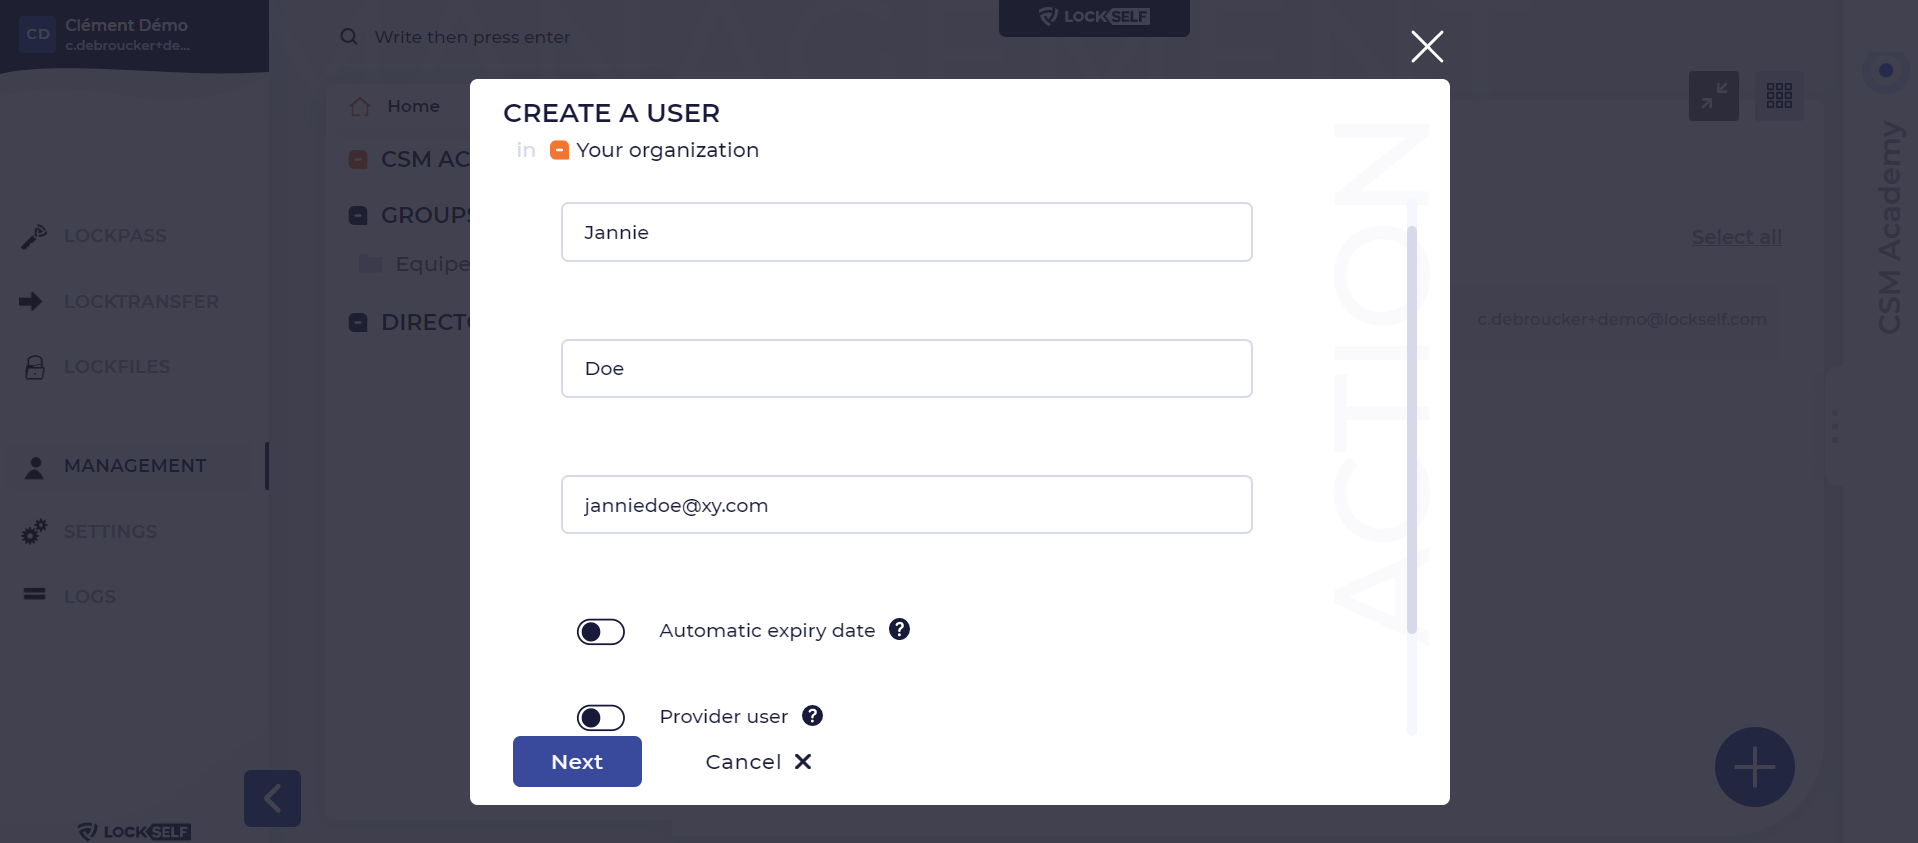
Task: Click the email field containing janniedoe@xy.com
Action: [907, 505]
